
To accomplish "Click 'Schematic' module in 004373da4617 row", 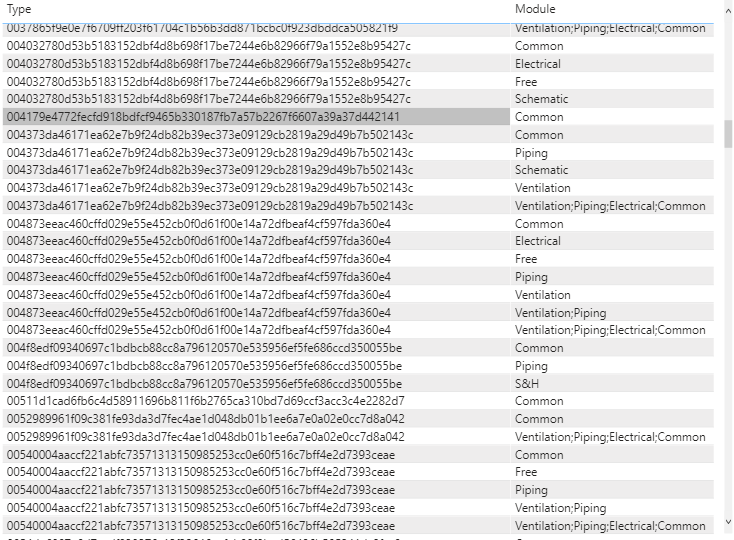I will [x=542, y=170].
